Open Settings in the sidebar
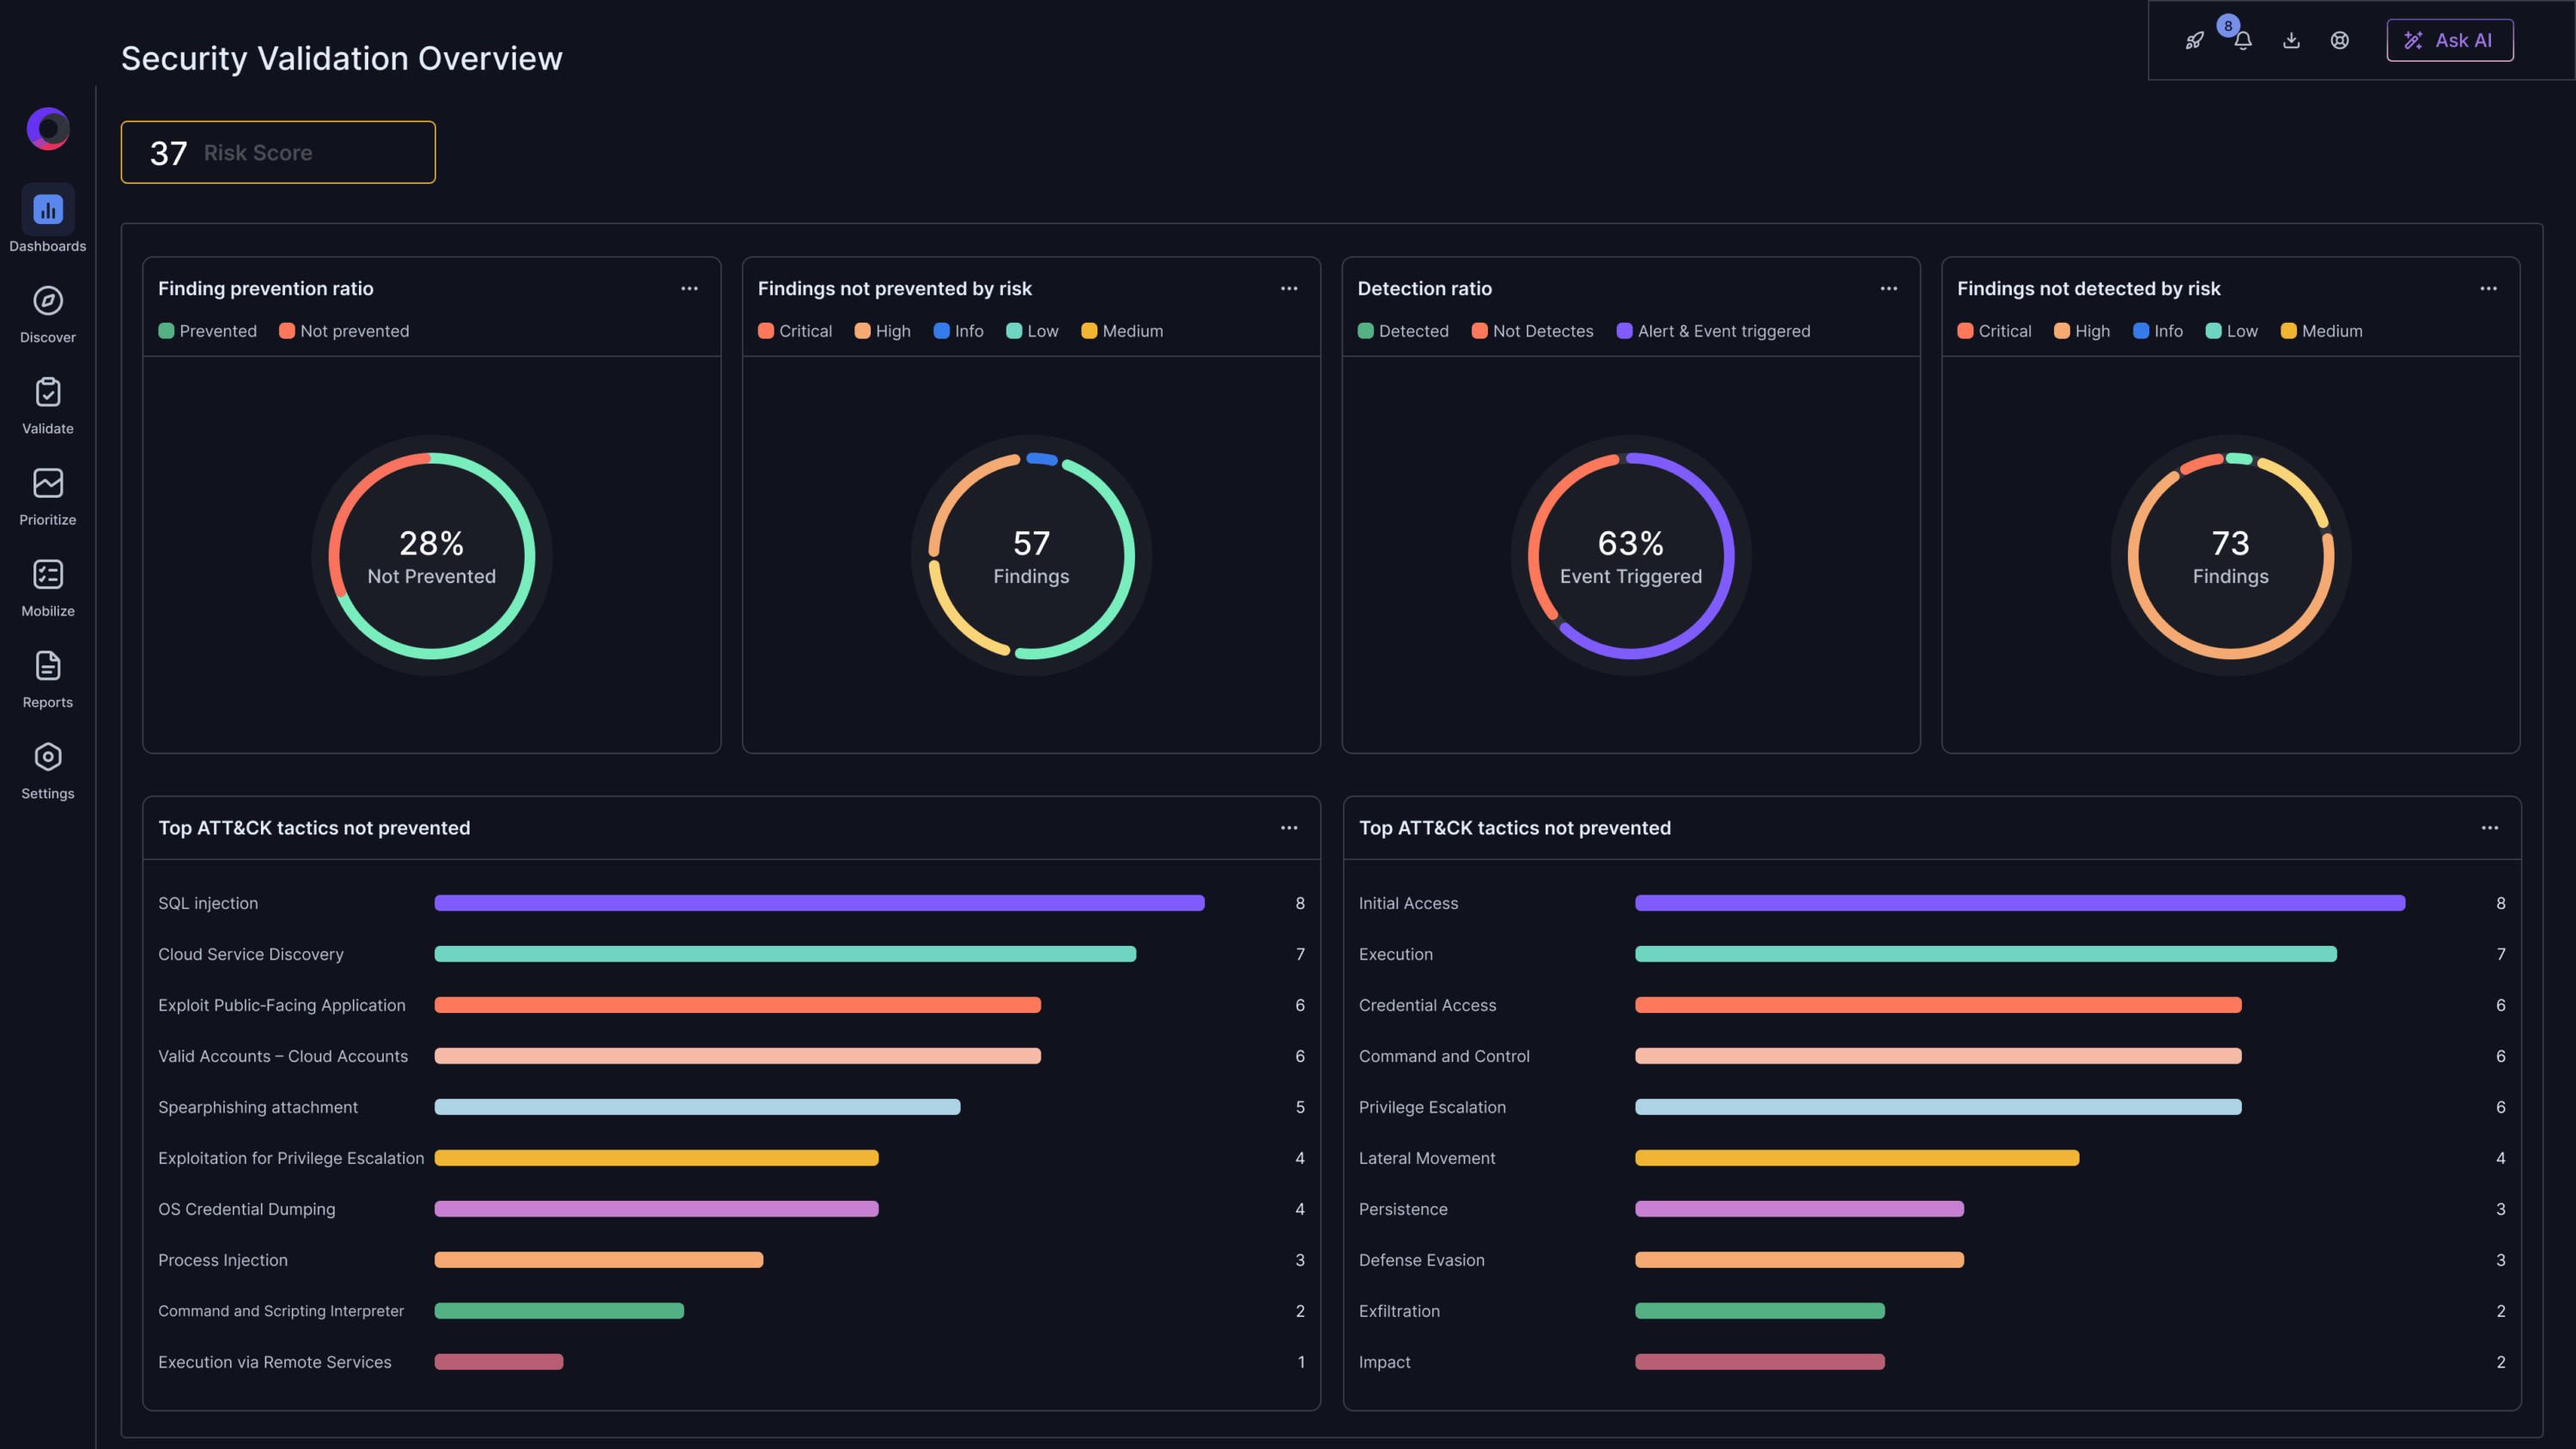Image resolution: width=2576 pixels, height=1449 pixels. click(x=48, y=758)
